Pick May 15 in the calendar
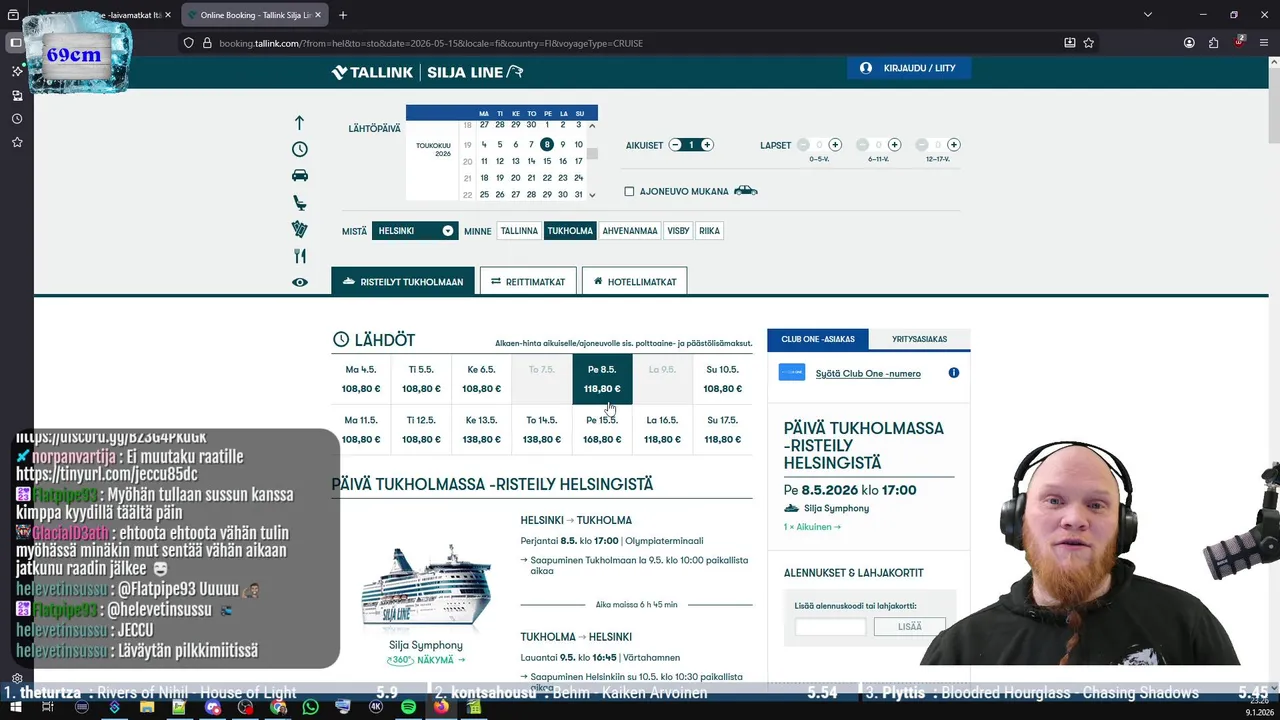 pyautogui.click(x=547, y=161)
